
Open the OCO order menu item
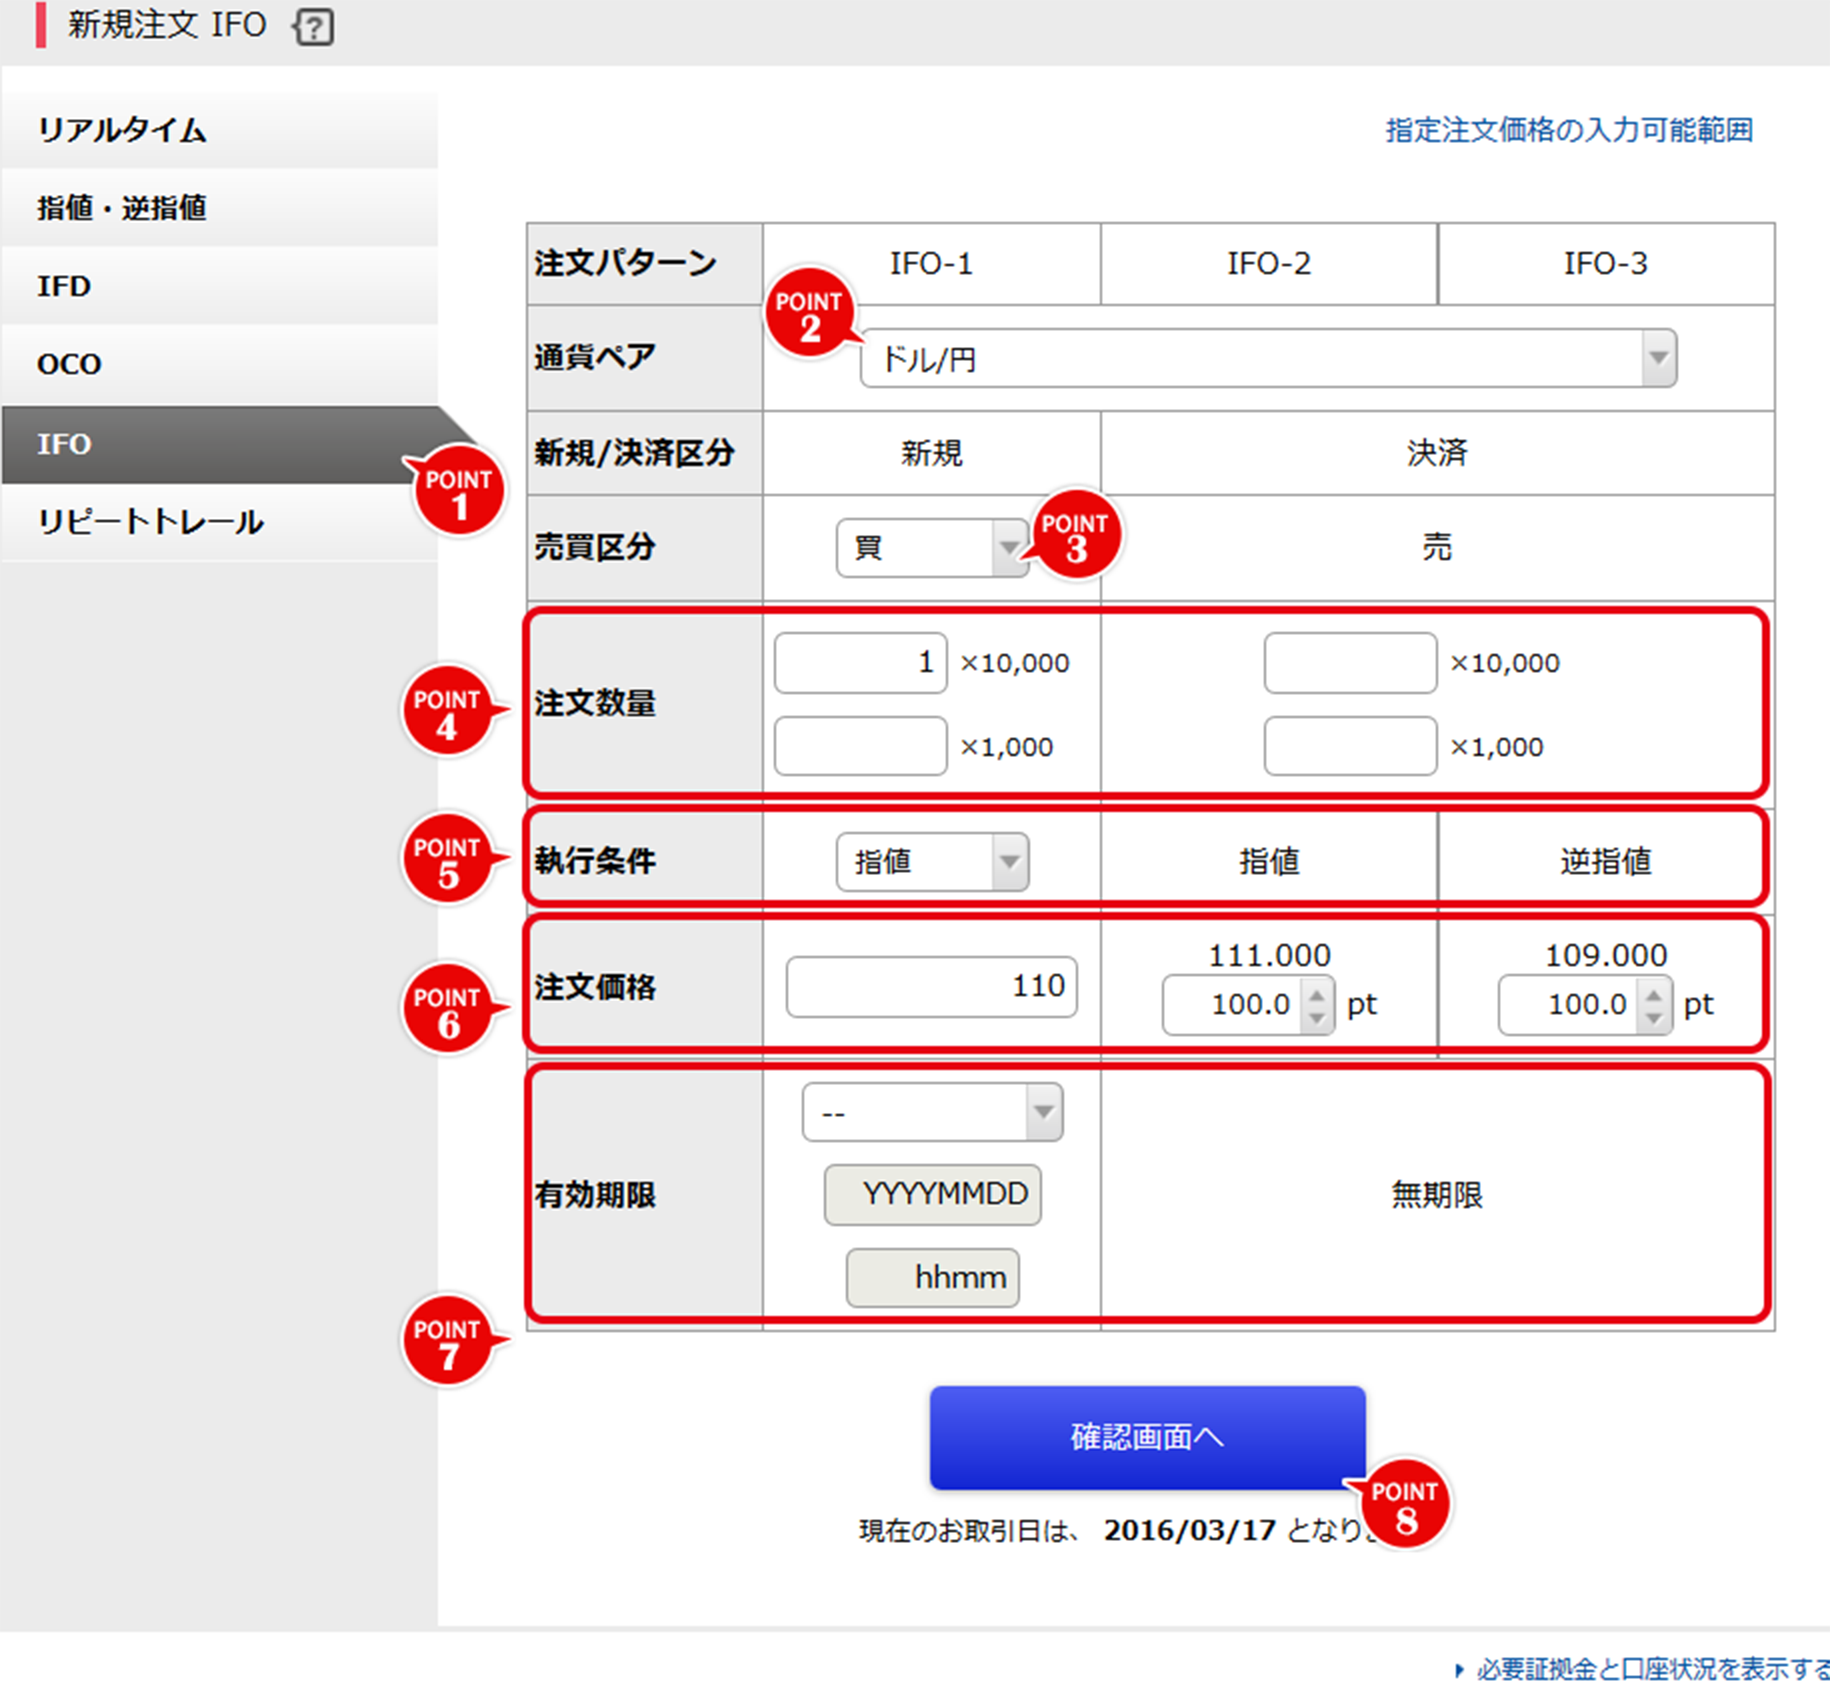tap(220, 364)
